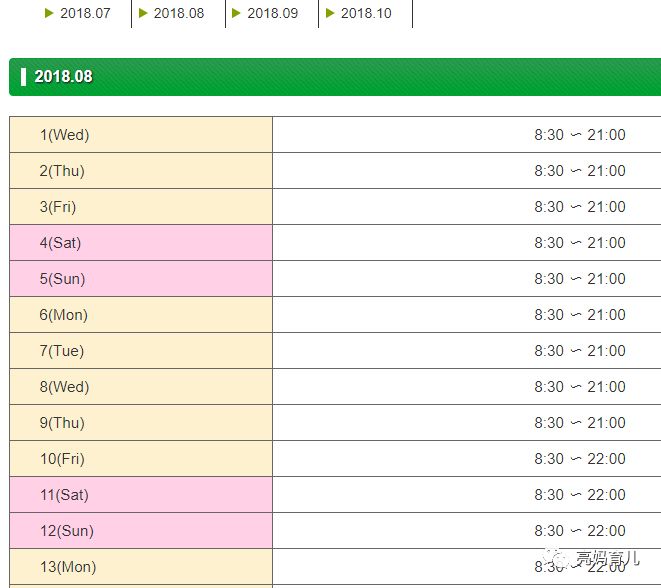Image resolution: width=661 pixels, height=588 pixels.
Task: Switch to the 2018.10 schedule
Action: click(x=366, y=13)
